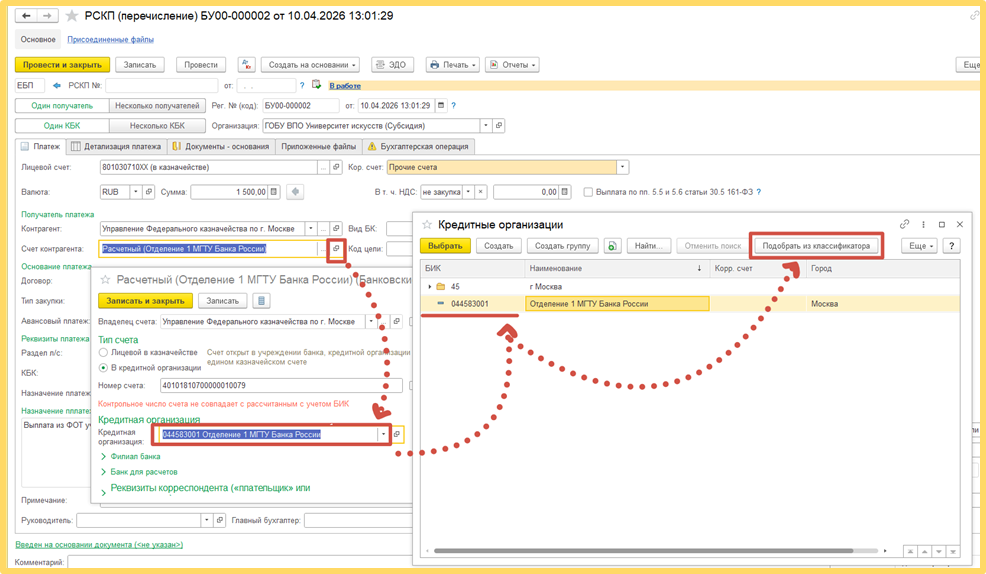Go back with the left arrow button
This screenshot has height=574, width=986.
click(26, 16)
